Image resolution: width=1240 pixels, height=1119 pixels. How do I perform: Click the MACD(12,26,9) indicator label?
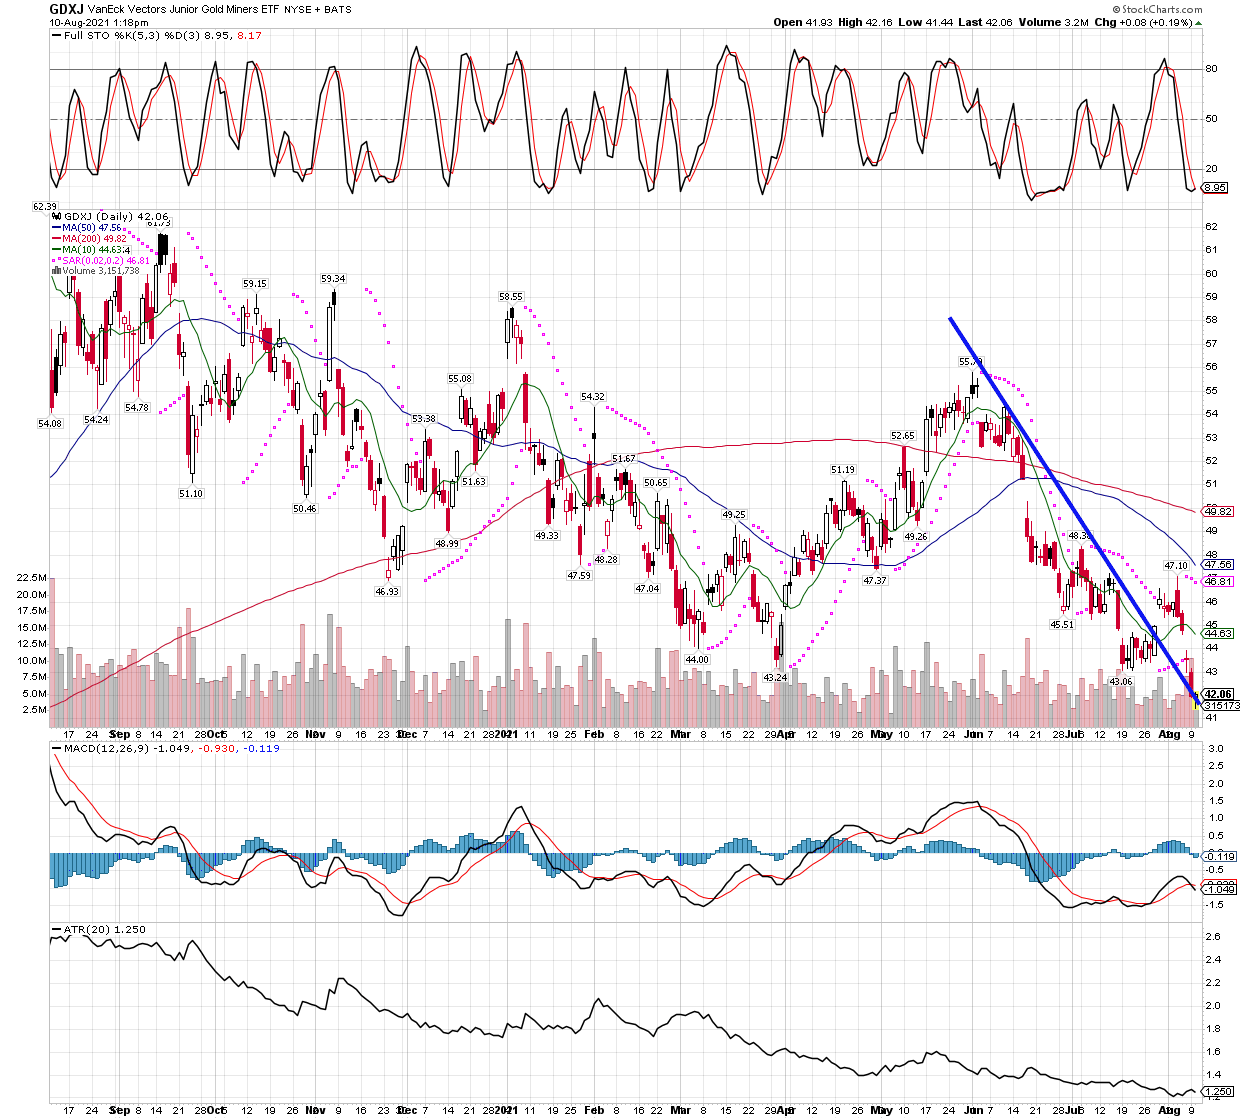pos(105,748)
